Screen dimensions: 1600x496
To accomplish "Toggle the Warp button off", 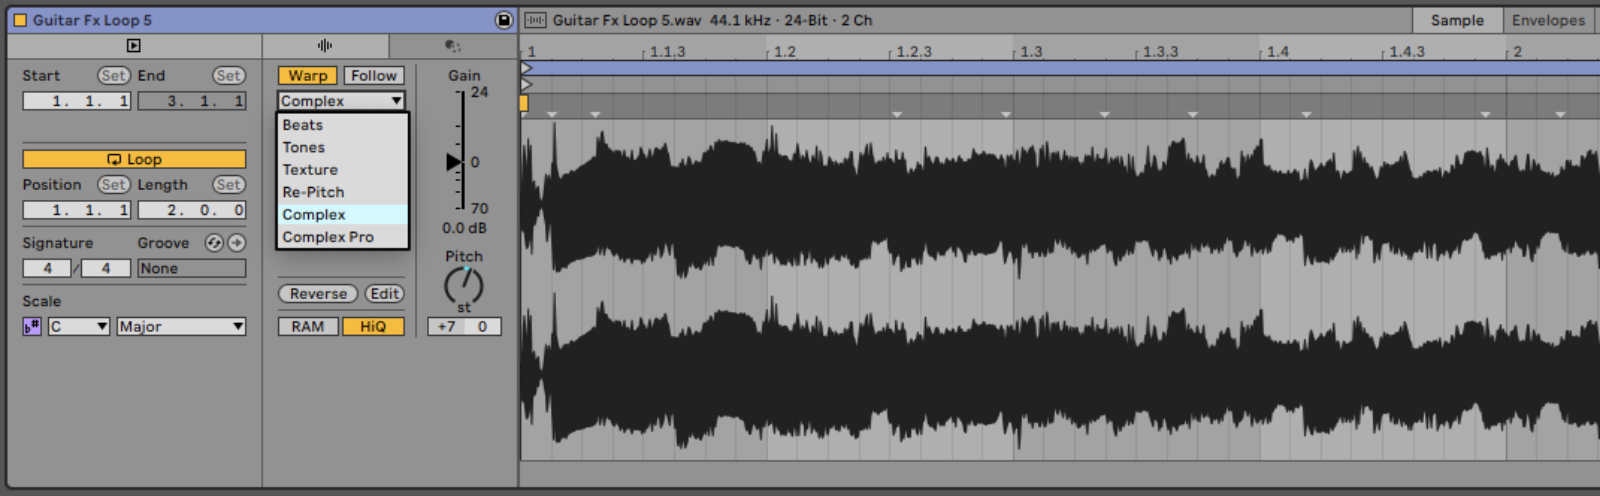I will pos(308,76).
